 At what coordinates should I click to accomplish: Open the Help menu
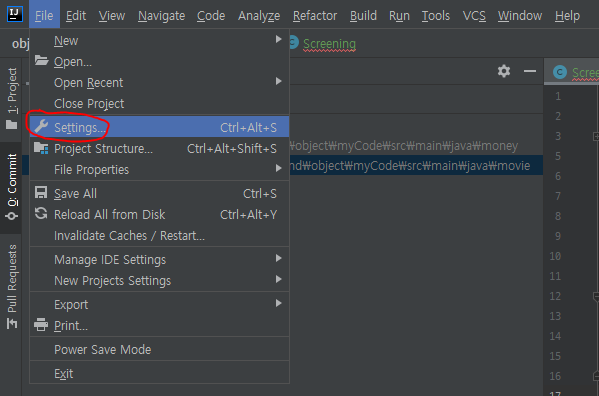pos(567,16)
